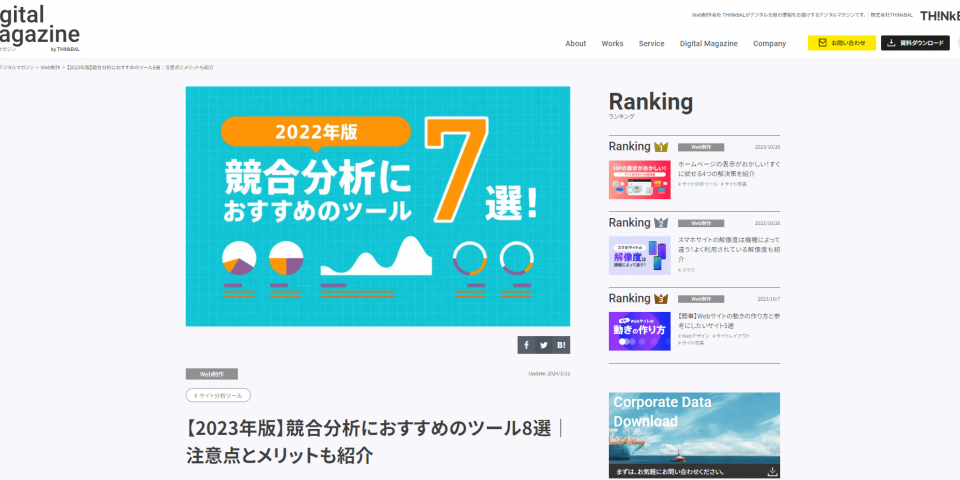
Task: Click the bronze crown Ranking 3 icon
Action: (x=661, y=299)
